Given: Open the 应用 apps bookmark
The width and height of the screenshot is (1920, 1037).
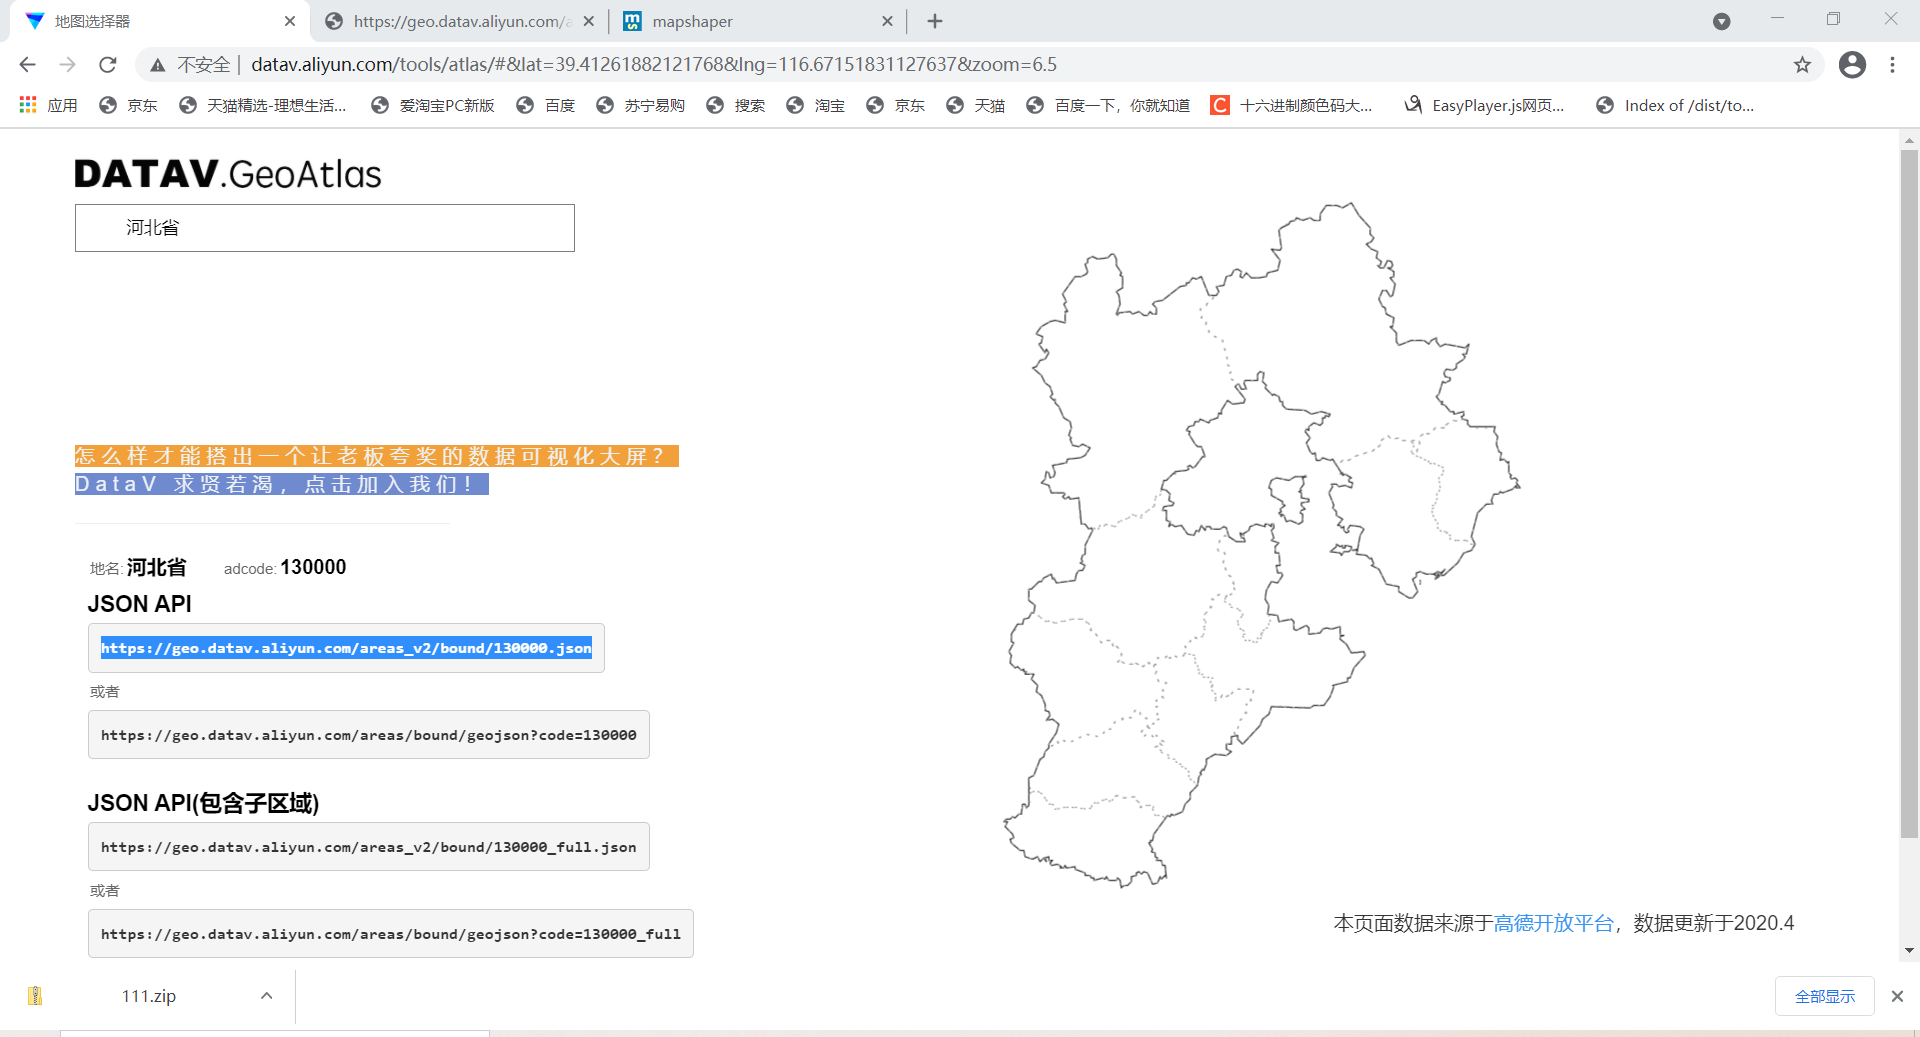Looking at the screenshot, I should coord(48,105).
